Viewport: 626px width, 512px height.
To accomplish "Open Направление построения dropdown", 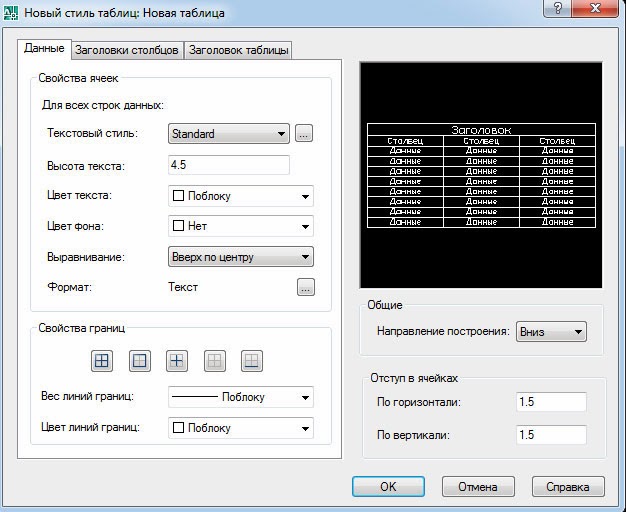I will (x=551, y=331).
